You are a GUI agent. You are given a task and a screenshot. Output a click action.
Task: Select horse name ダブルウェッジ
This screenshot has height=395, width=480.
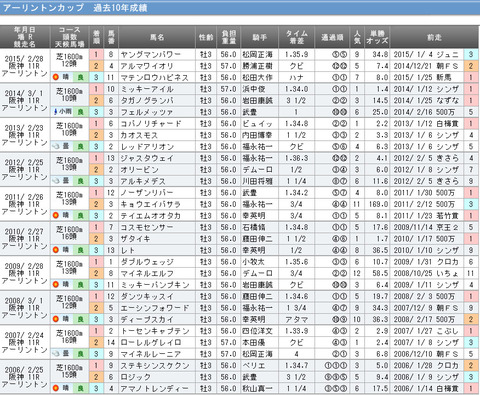147,262
